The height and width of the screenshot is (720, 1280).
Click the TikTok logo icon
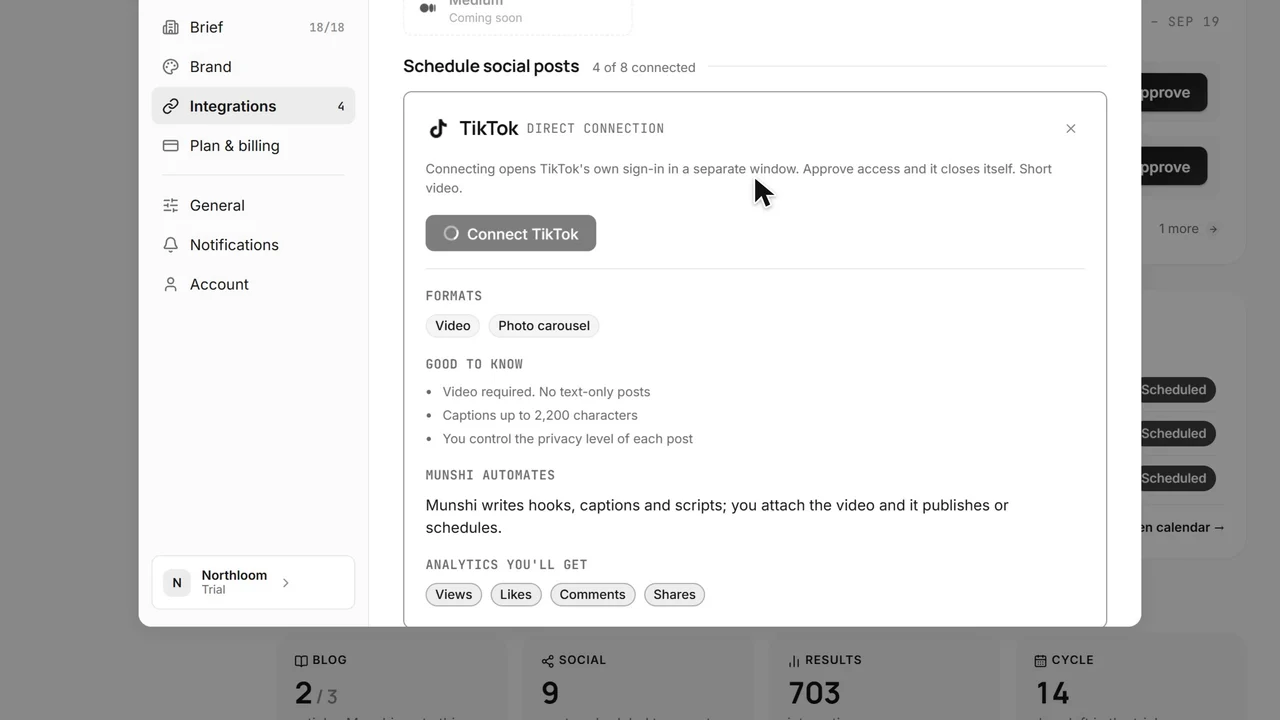pos(437,128)
